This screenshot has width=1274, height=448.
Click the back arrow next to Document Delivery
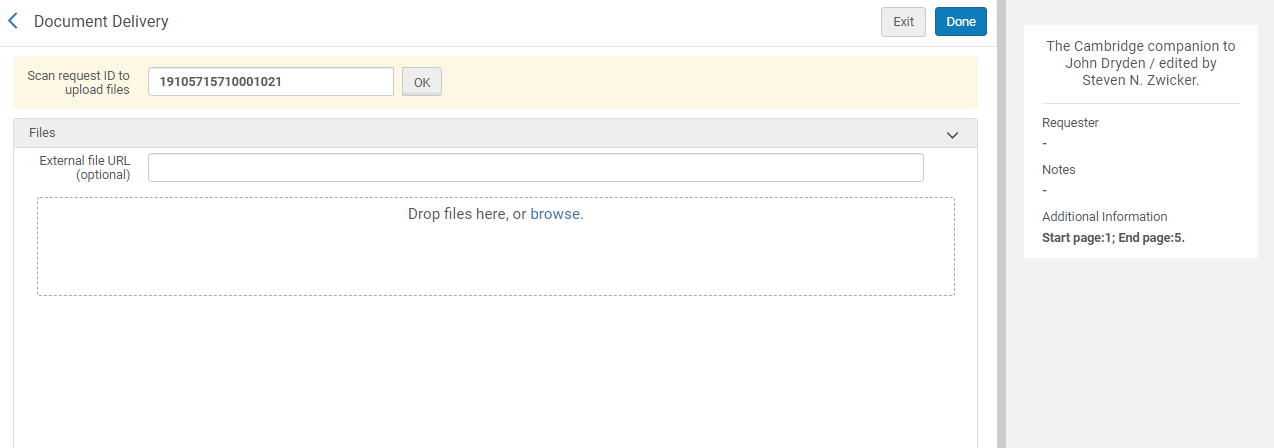(x=13, y=21)
